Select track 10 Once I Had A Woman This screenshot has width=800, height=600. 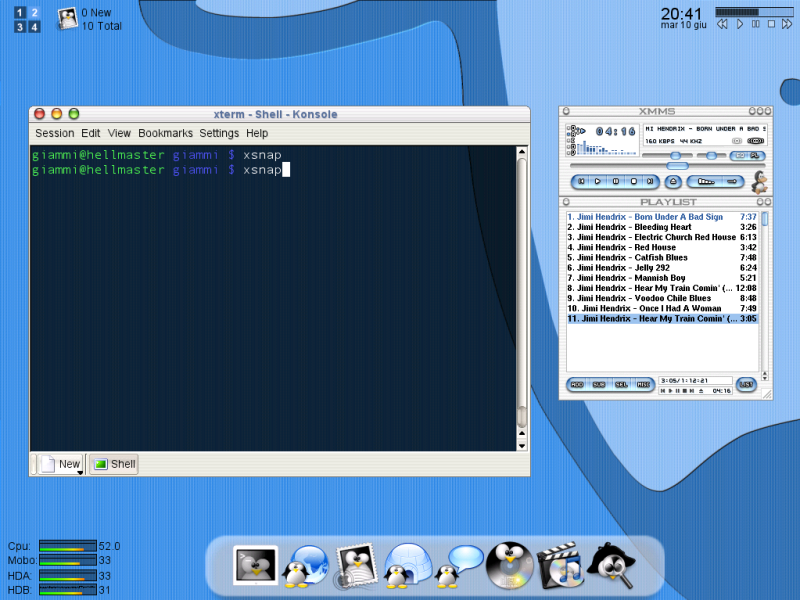[x=662, y=309]
